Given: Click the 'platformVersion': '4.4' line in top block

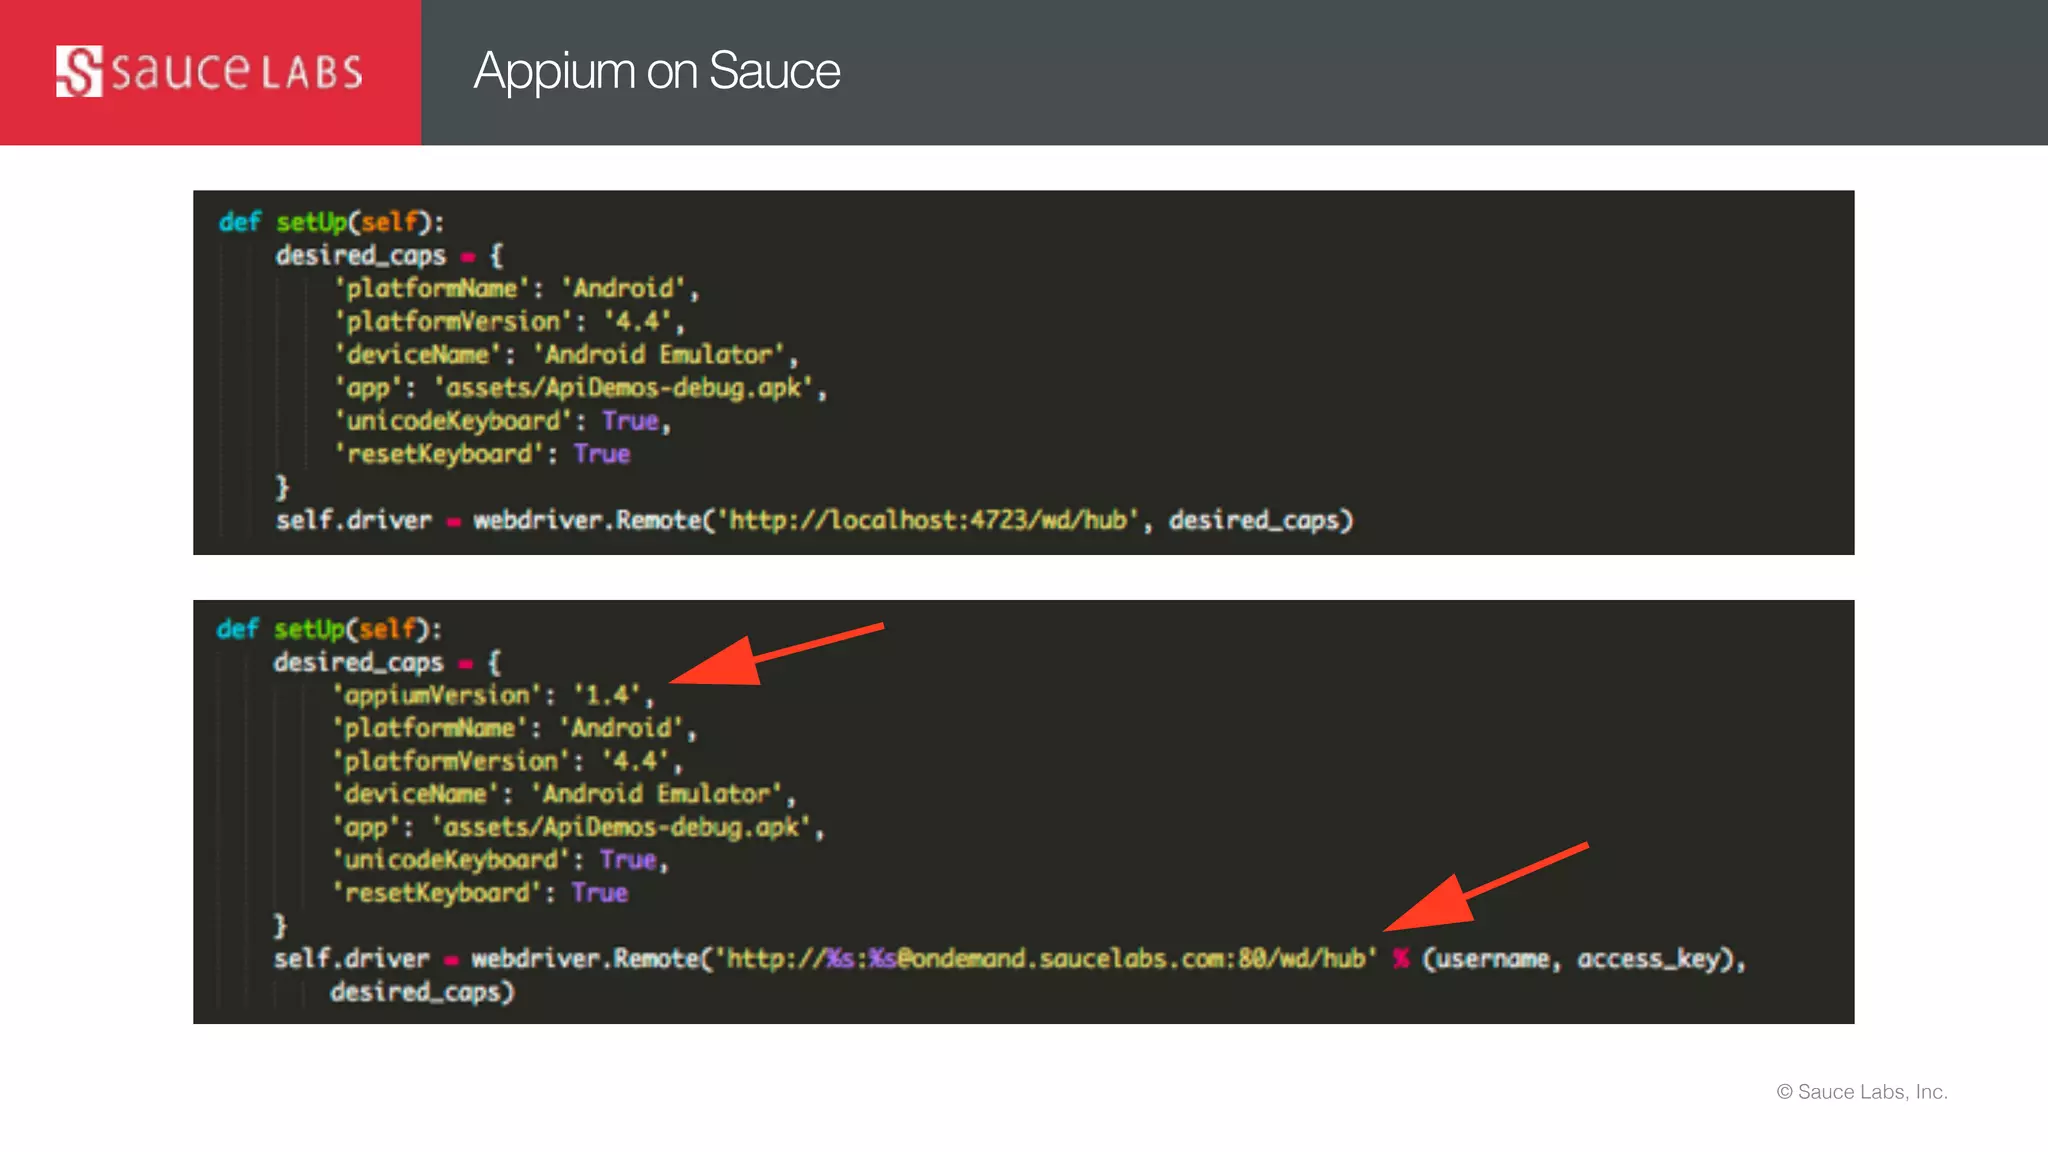Looking at the screenshot, I should pyautogui.click(x=510, y=322).
